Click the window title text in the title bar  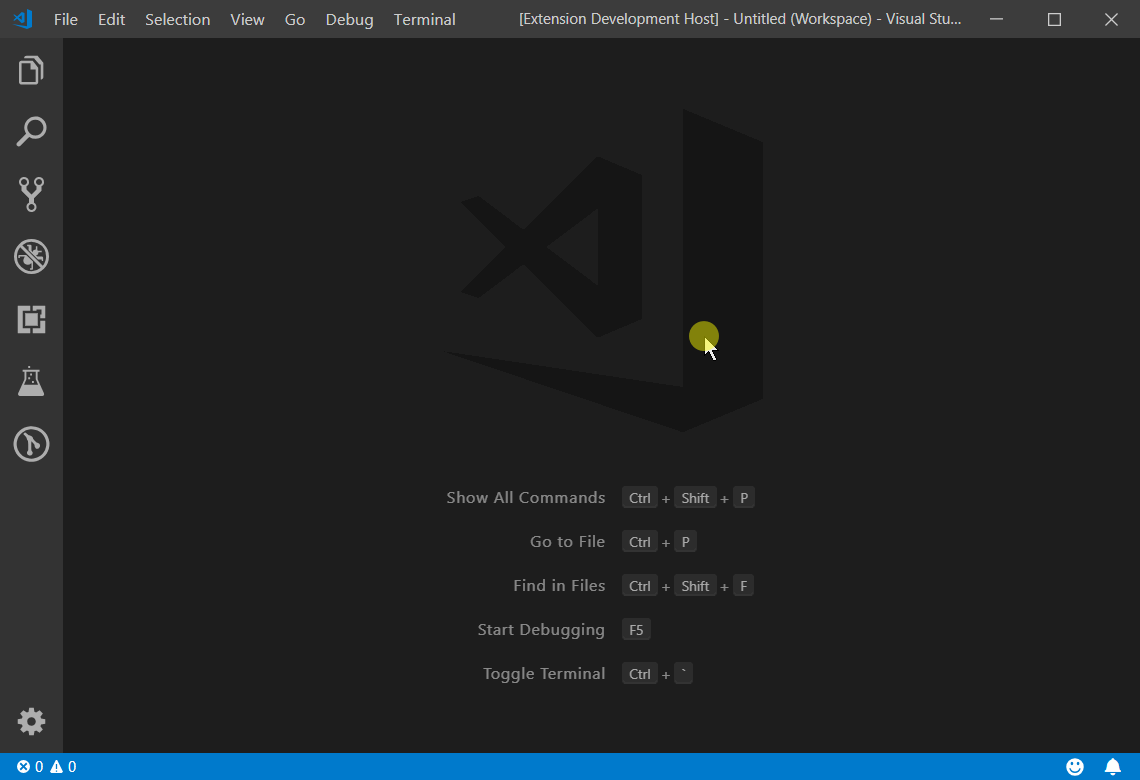pyautogui.click(x=740, y=19)
